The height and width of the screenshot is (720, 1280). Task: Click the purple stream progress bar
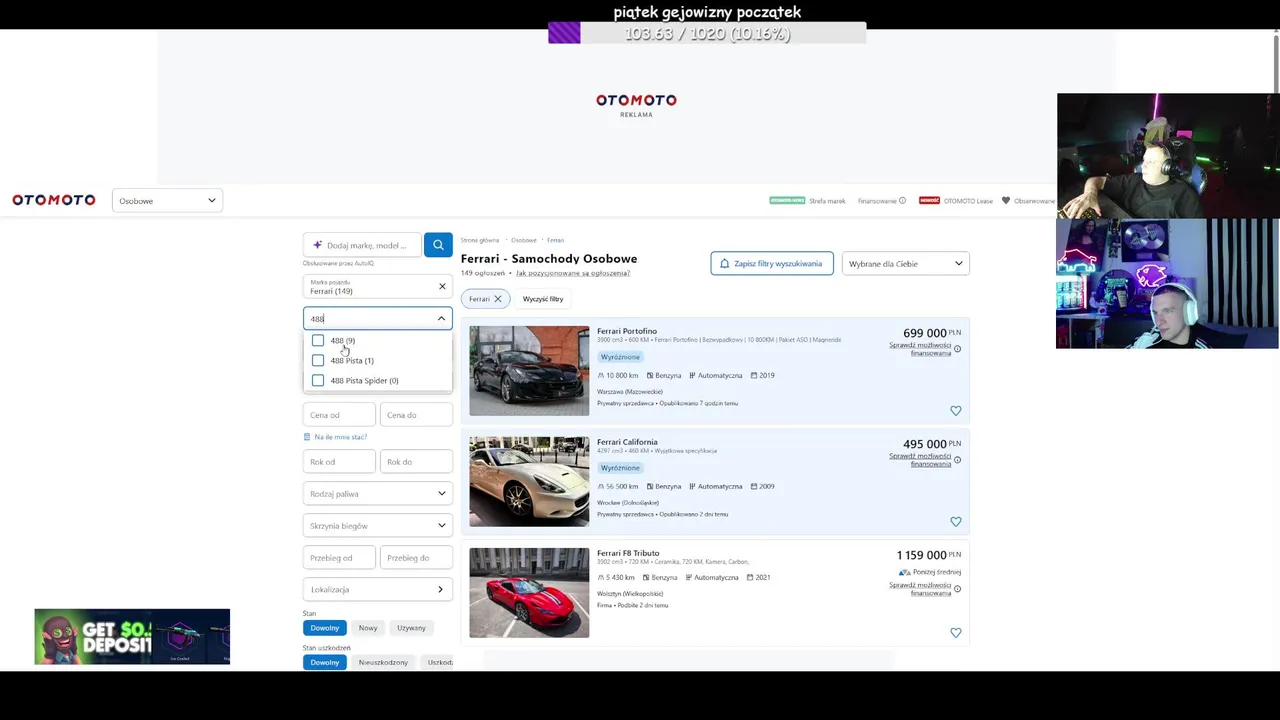(x=564, y=33)
